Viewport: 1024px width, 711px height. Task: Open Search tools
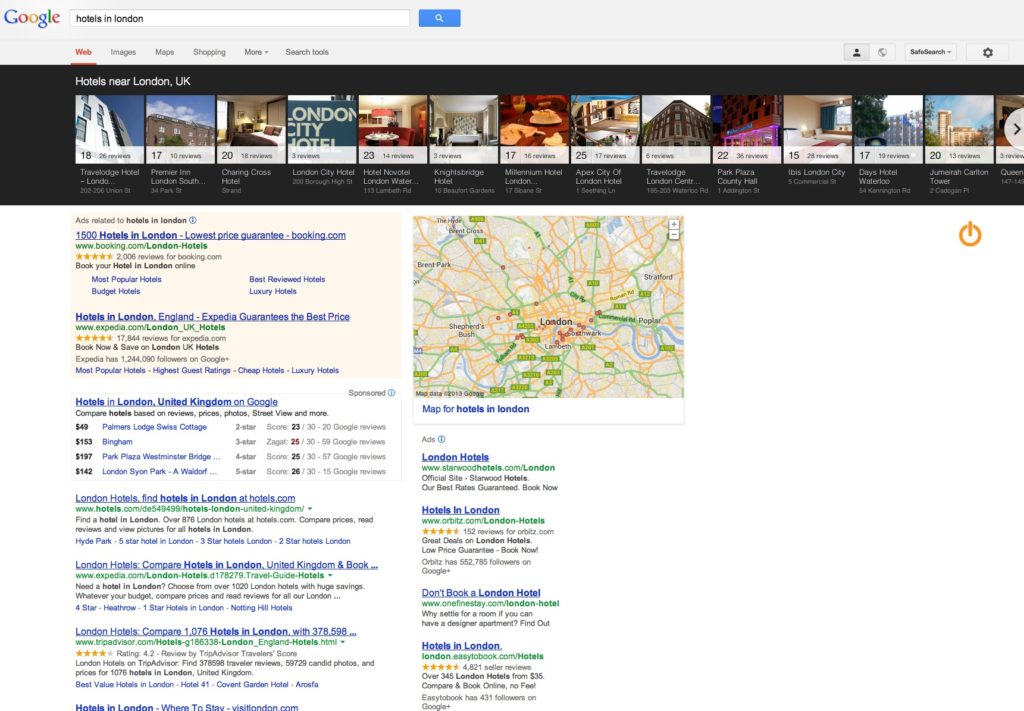pyautogui.click(x=307, y=52)
